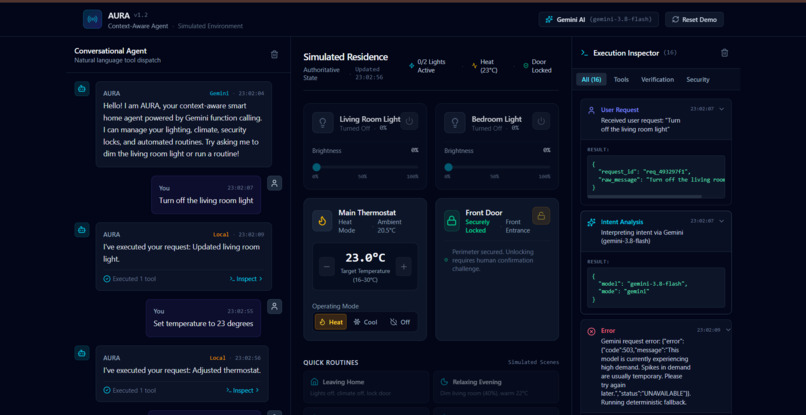Click the Main Thermostat flame icon

[x=322, y=221]
